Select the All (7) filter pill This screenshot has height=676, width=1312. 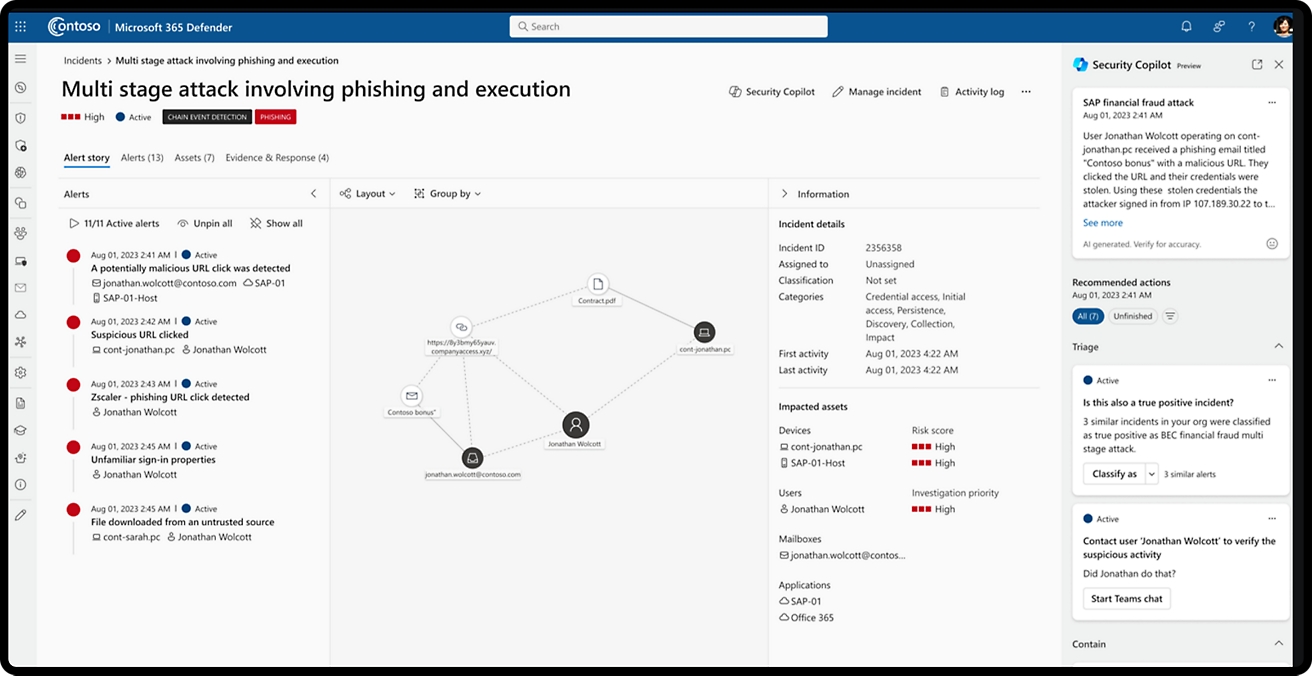click(x=1088, y=316)
